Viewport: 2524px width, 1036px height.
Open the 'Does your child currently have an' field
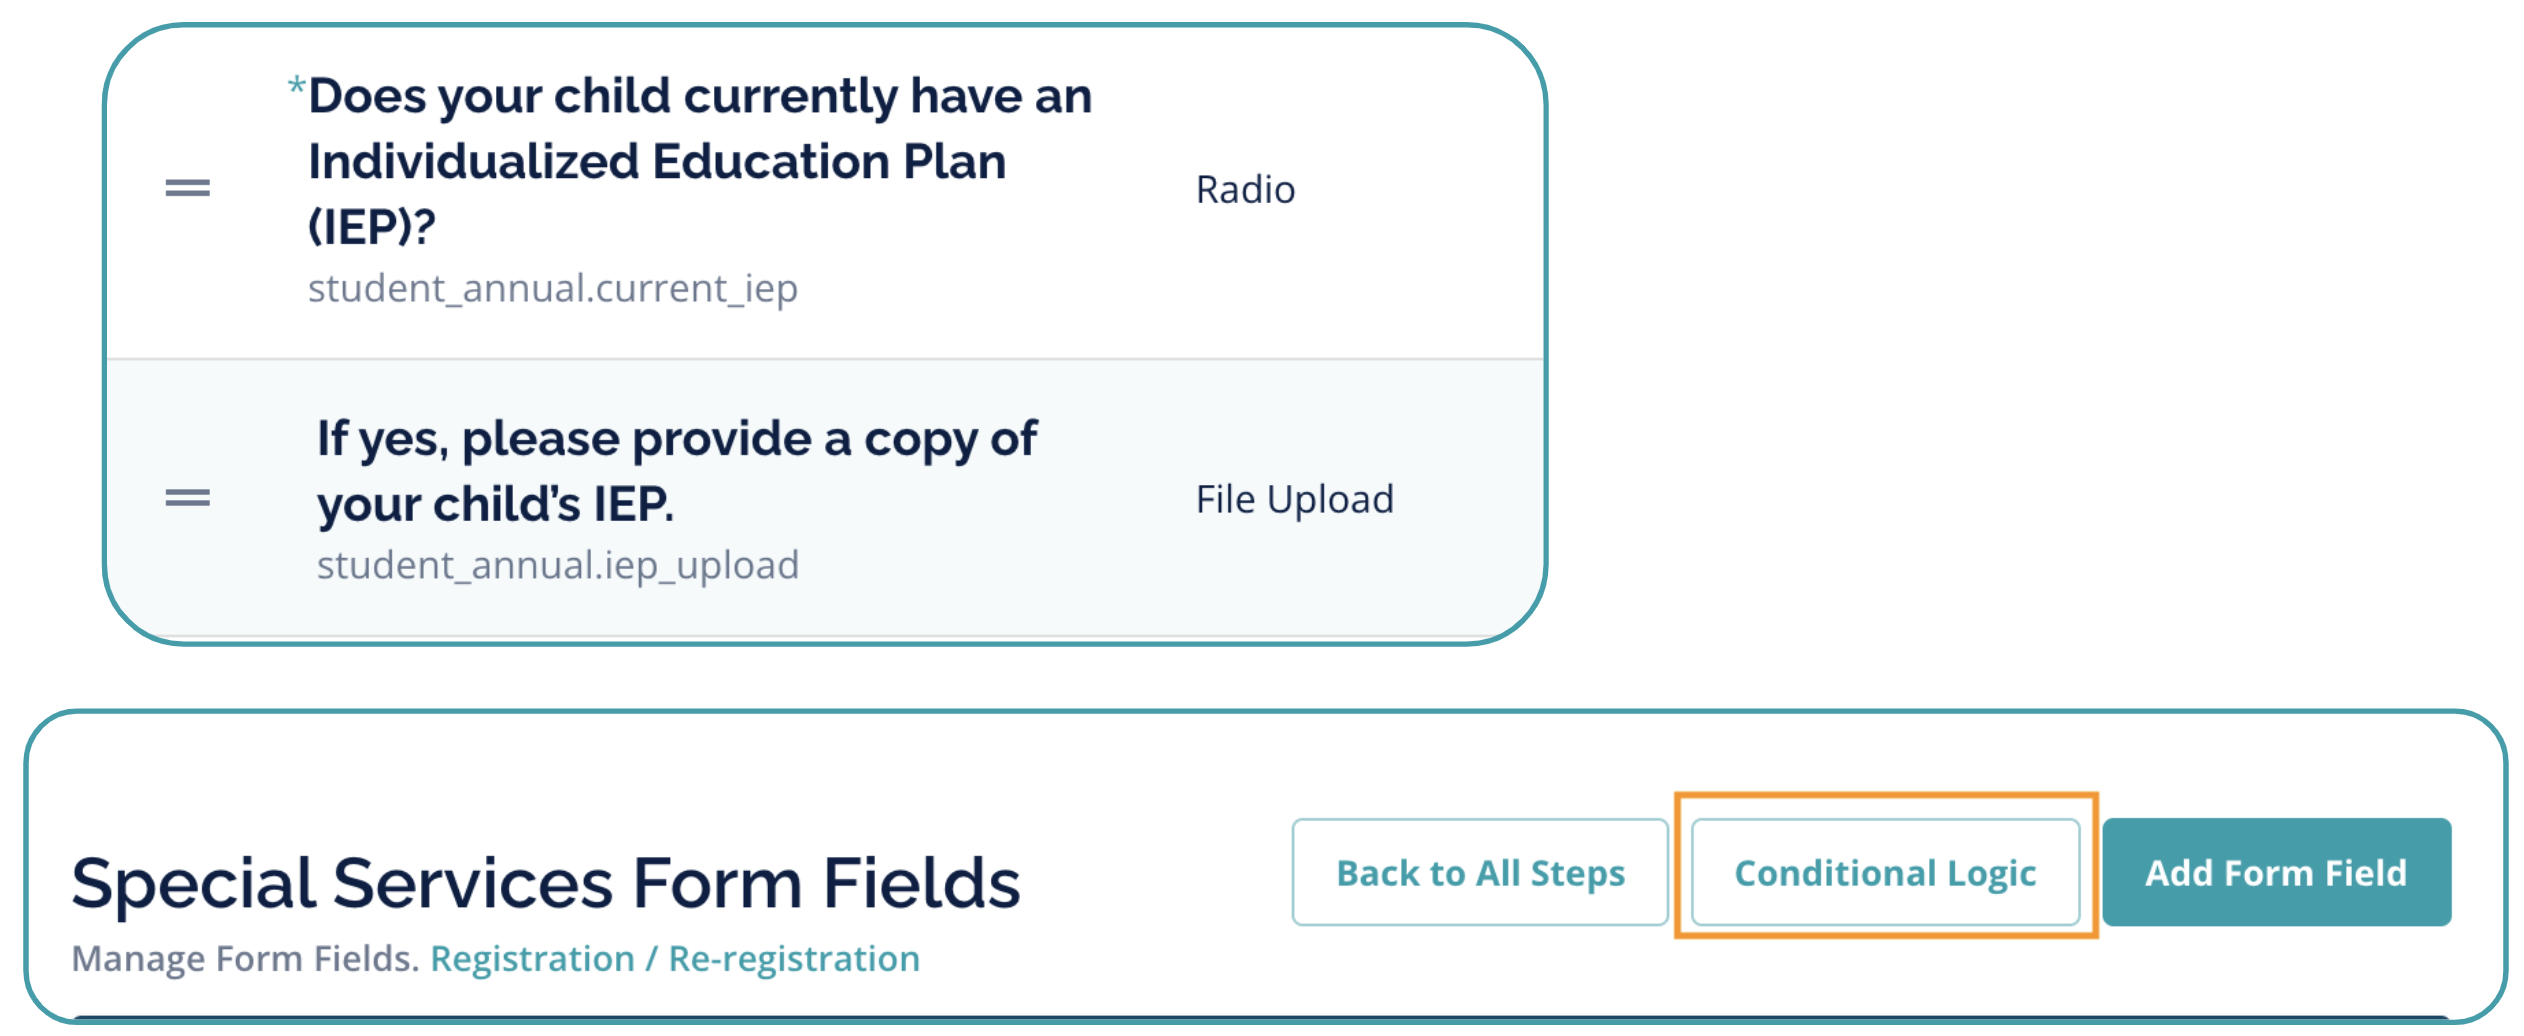[699, 96]
